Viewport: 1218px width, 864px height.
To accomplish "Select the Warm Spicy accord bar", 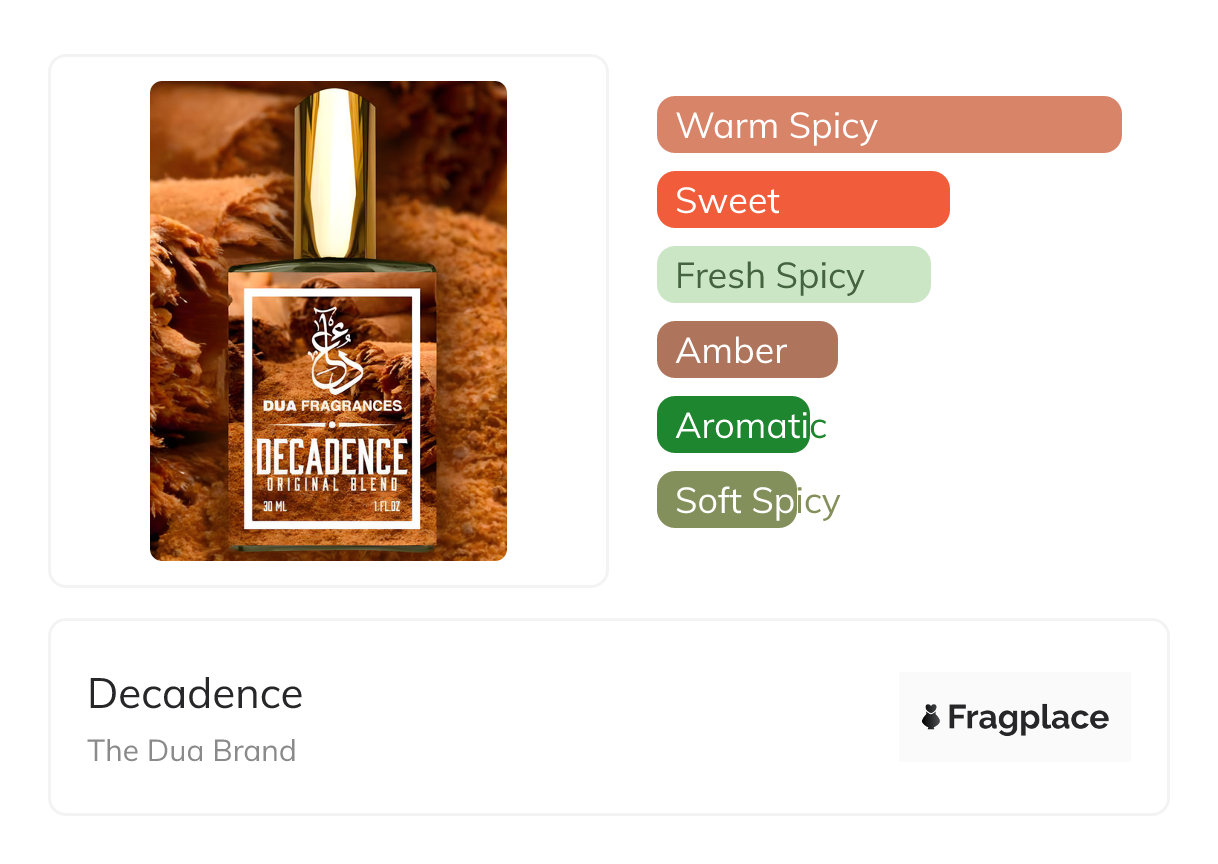I will pos(888,125).
